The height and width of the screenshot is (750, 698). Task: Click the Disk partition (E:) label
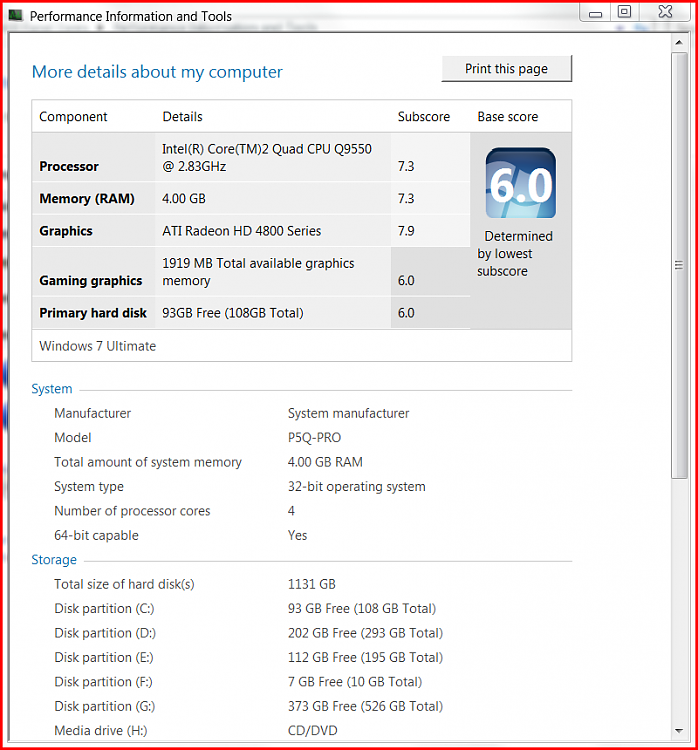(104, 657)
